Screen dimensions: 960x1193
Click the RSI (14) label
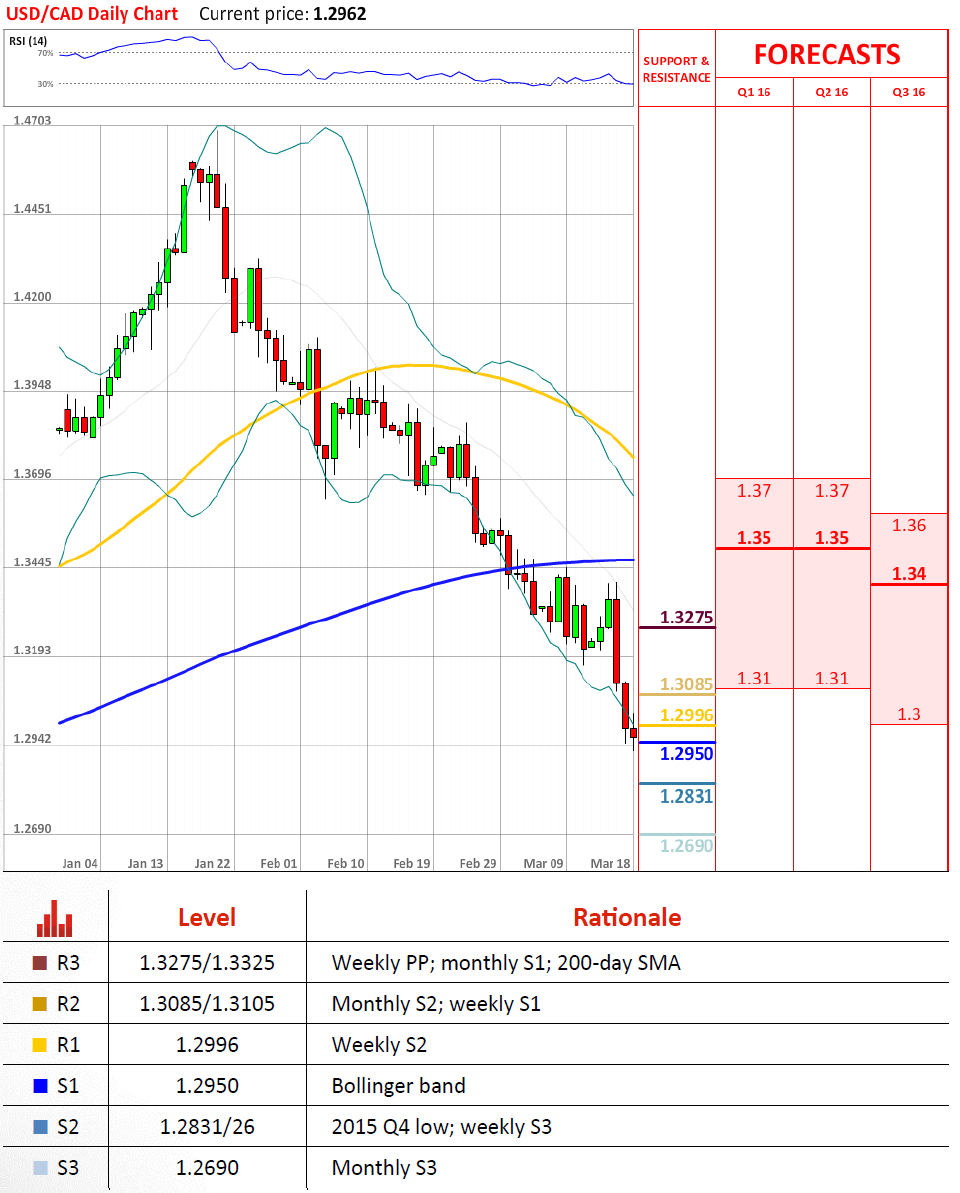click(x=28, y=41)
